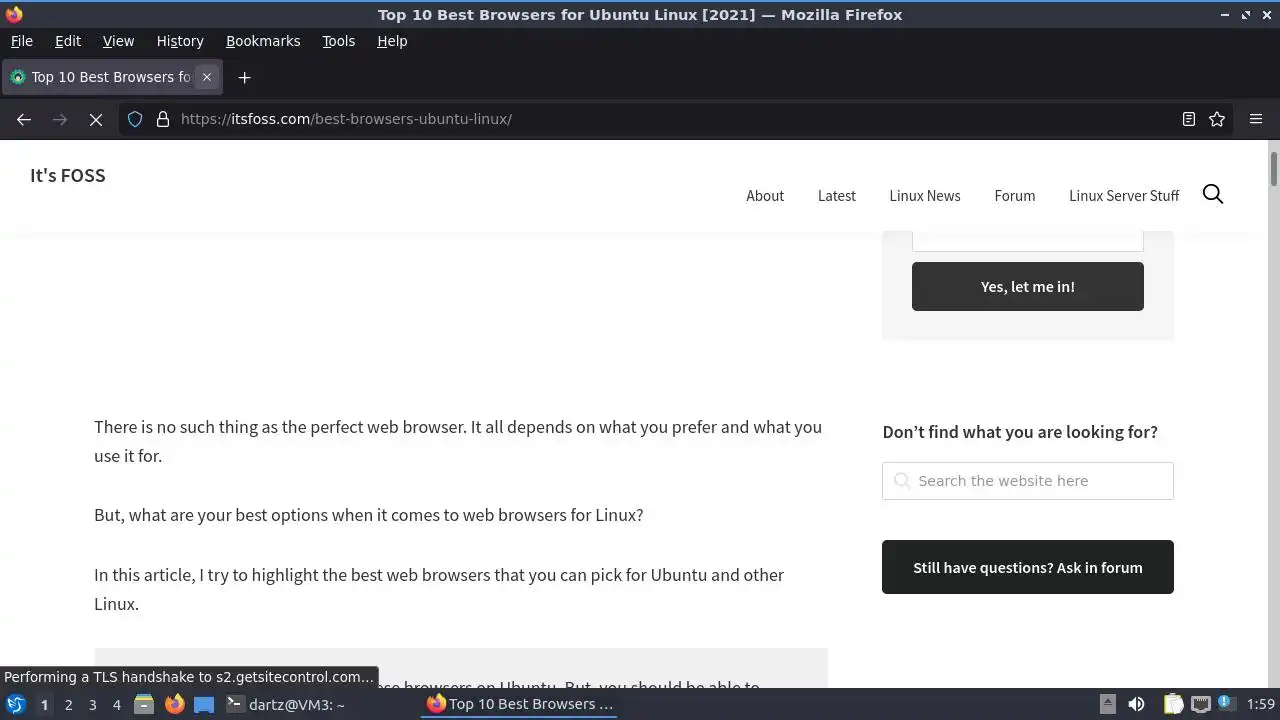Select the Top 10 Best Browsers tab
This screenshot has width=1280, height=720.
tap(111, 77)
